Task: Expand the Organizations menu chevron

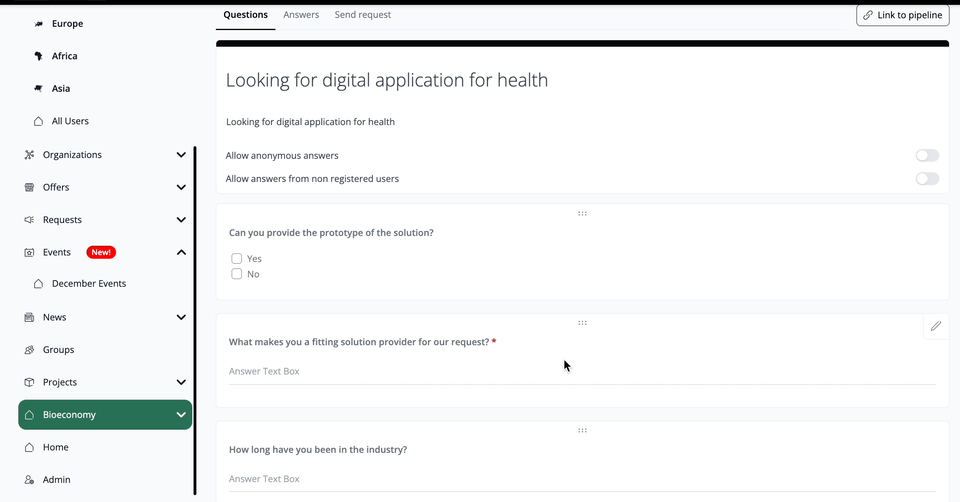Action: click(181, 155)
